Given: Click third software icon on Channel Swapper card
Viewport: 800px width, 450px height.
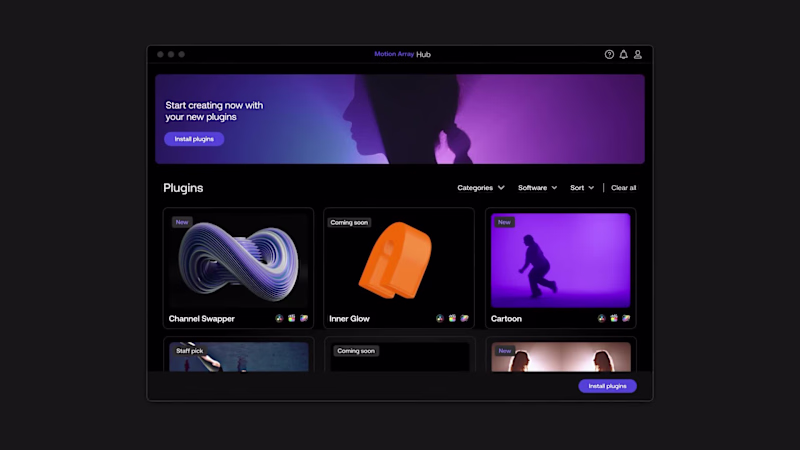Looking at the screenshot, I should (x=304, y=318).
